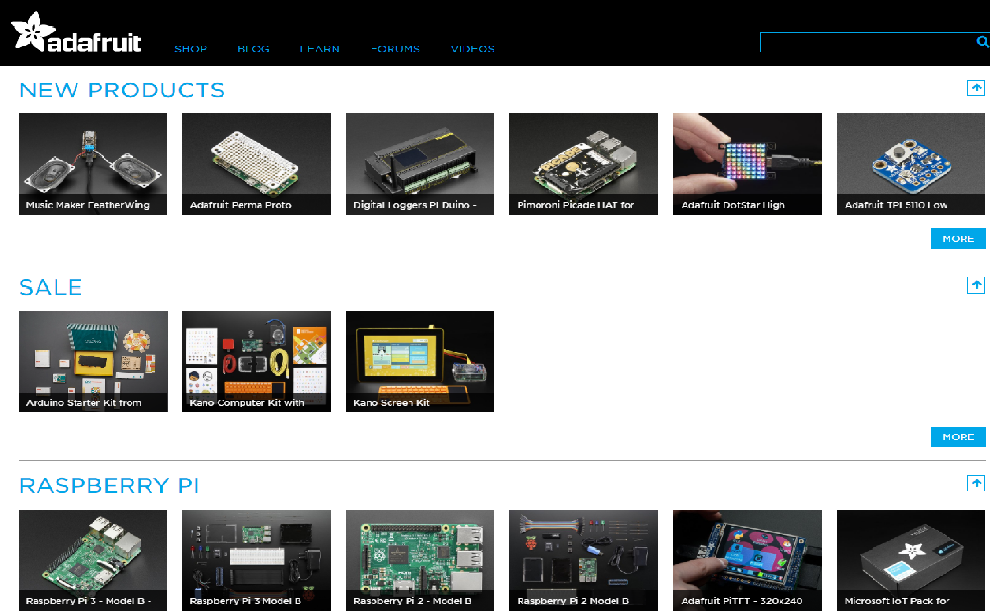990x613 pixels.
Task: Open Adafruit TPL5110 Low product thumbnail
Action: tap(910, 164)
